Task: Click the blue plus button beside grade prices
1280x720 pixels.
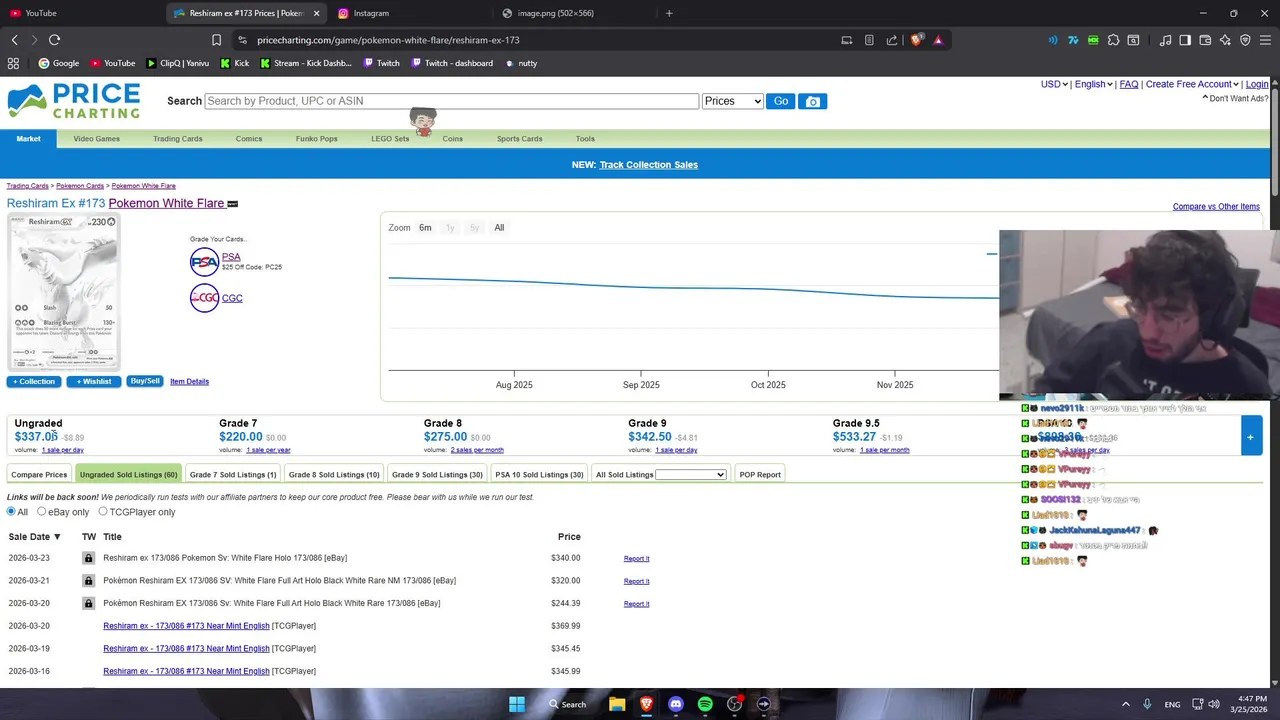Action: (1250, 437)
